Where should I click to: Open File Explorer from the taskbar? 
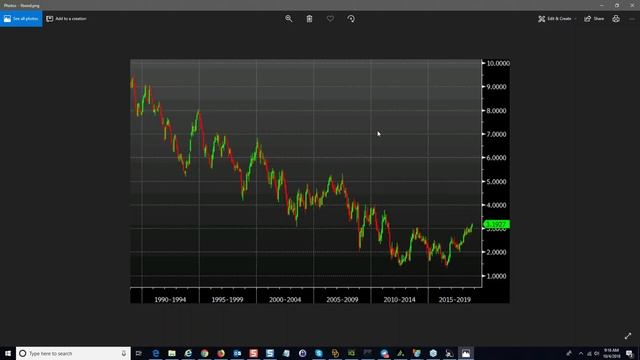pos(172,353)
